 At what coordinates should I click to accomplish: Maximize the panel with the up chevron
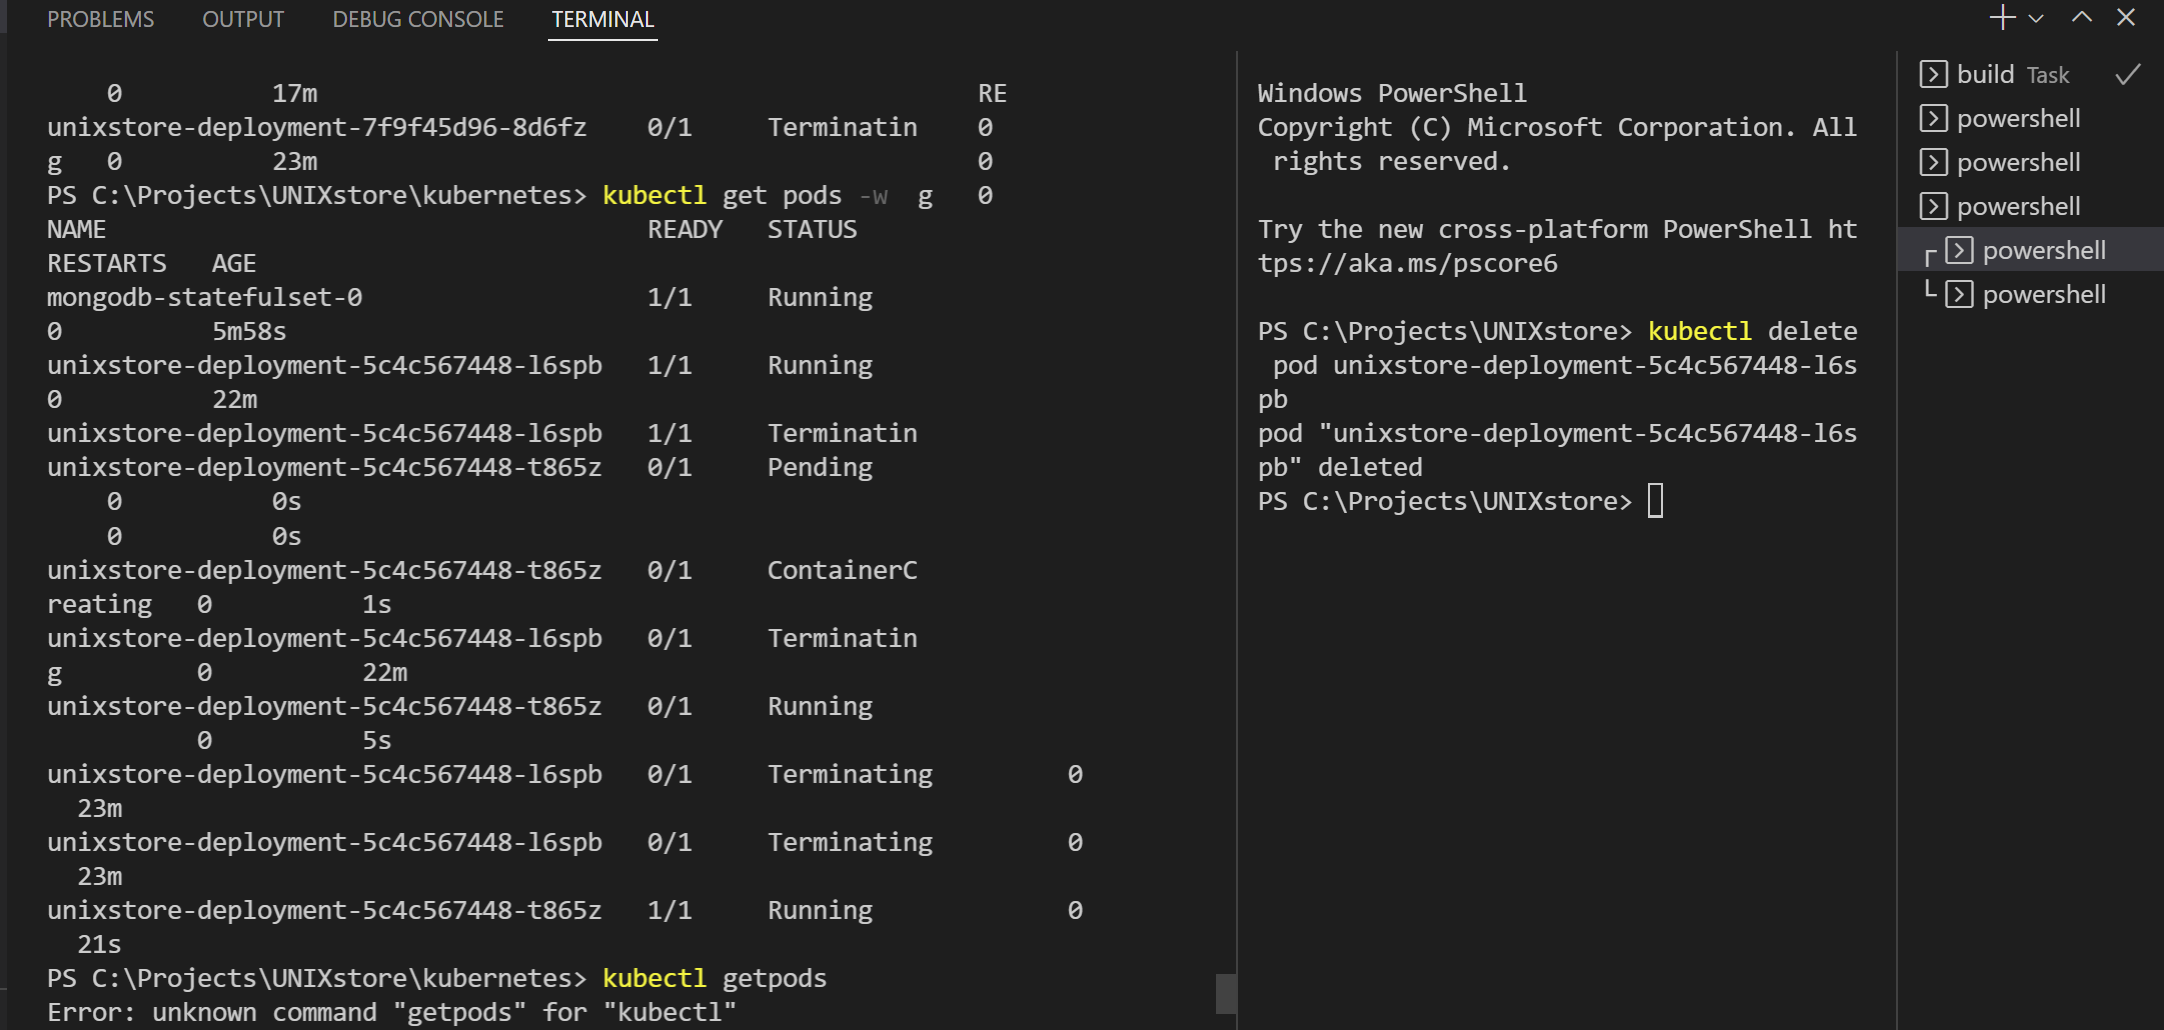pyautogui.click(x=2082, y=18)
